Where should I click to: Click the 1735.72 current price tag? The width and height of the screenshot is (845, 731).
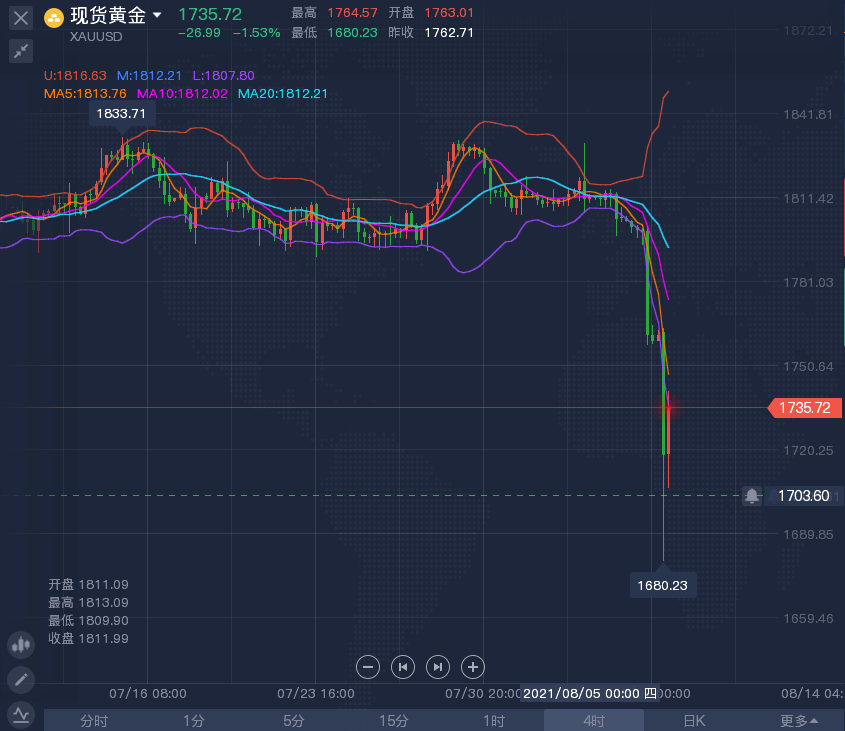pos(803,408)
